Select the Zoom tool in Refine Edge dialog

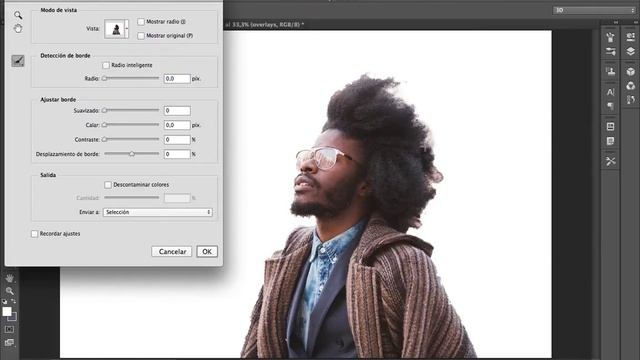click(18, 16)
